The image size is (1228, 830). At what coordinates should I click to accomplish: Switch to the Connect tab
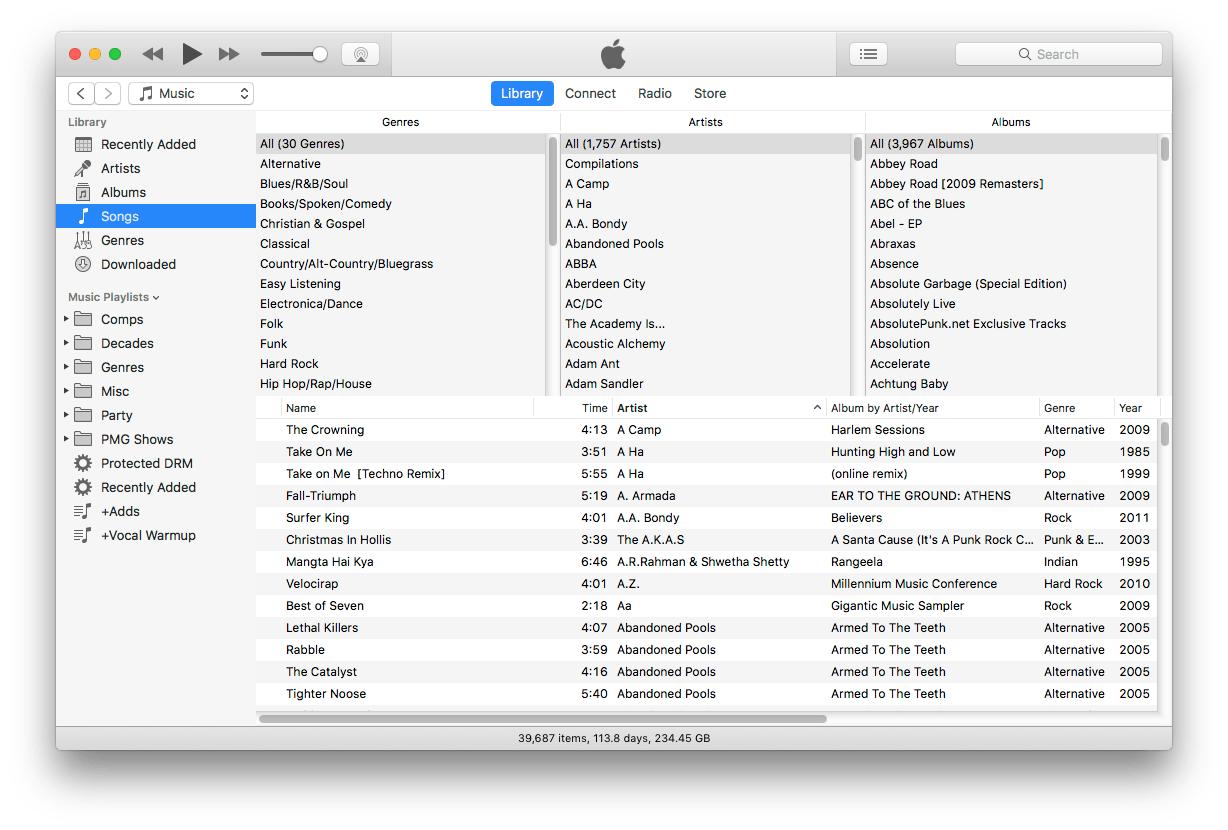tap(590, 93)
